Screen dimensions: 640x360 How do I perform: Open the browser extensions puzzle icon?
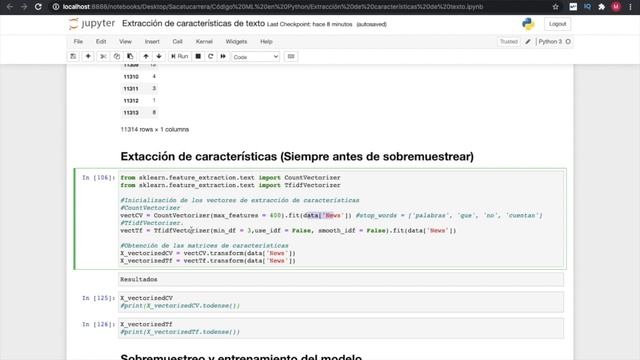click(x=601, y=7)
